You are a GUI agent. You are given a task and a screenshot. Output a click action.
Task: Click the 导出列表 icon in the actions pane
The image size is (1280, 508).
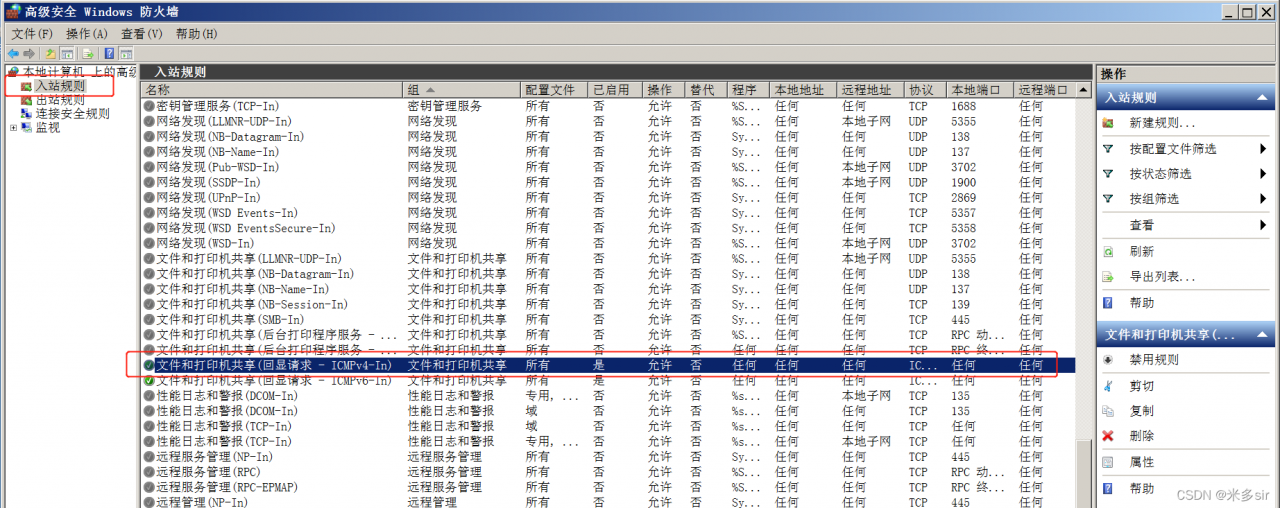pos(1108,277)
